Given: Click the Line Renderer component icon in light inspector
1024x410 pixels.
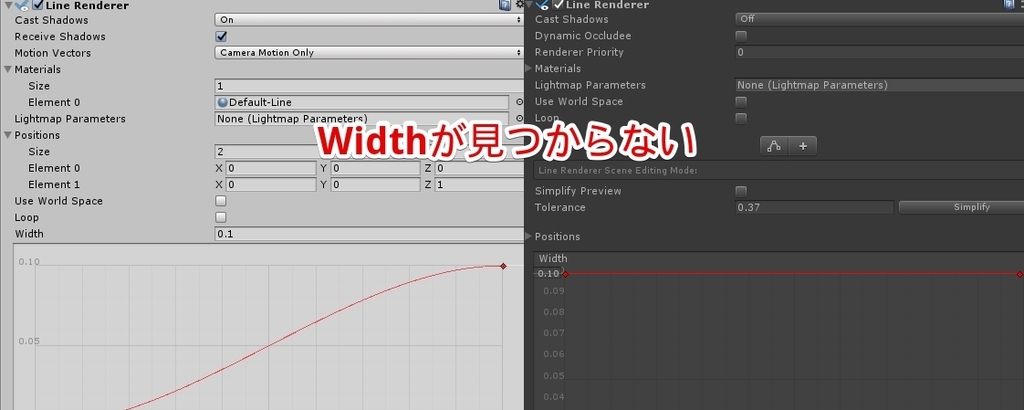Looking at the screenshot, I should [x=21, y=5].
